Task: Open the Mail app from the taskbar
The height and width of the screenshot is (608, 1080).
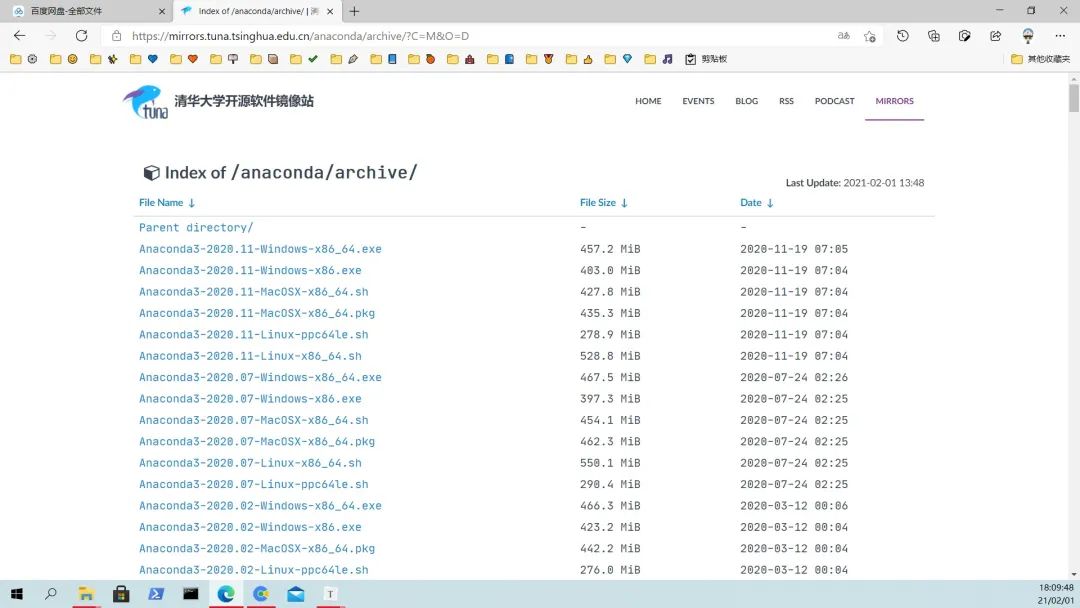Action: (296, 594)
